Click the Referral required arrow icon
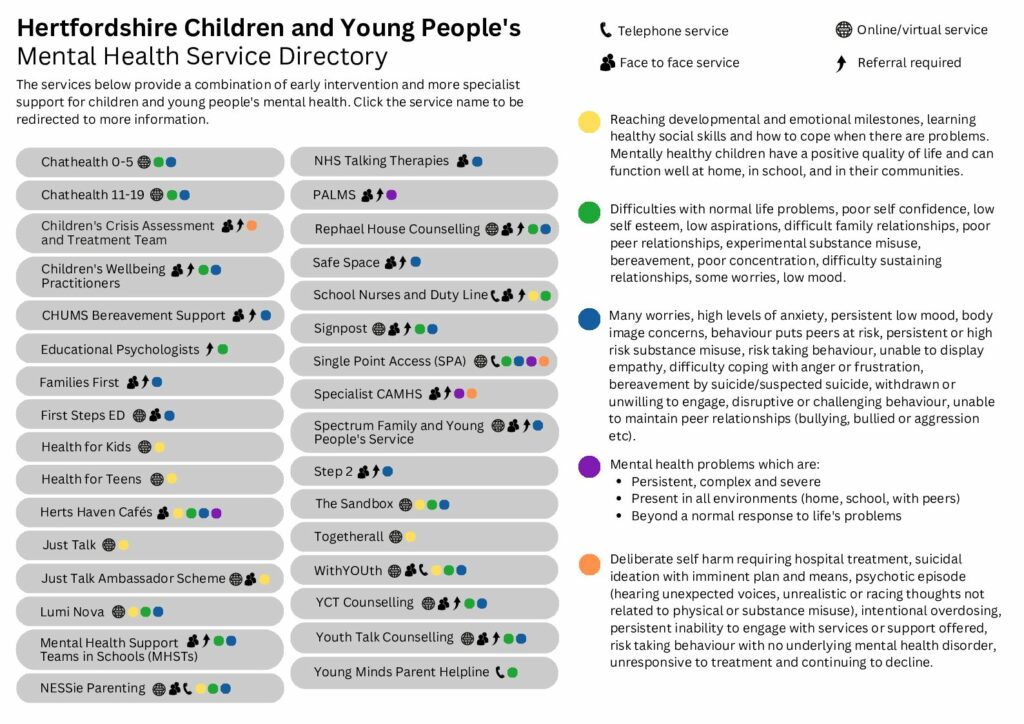Image resolution: width=1024 pixels, height=724 pixels. pos(841,63)
